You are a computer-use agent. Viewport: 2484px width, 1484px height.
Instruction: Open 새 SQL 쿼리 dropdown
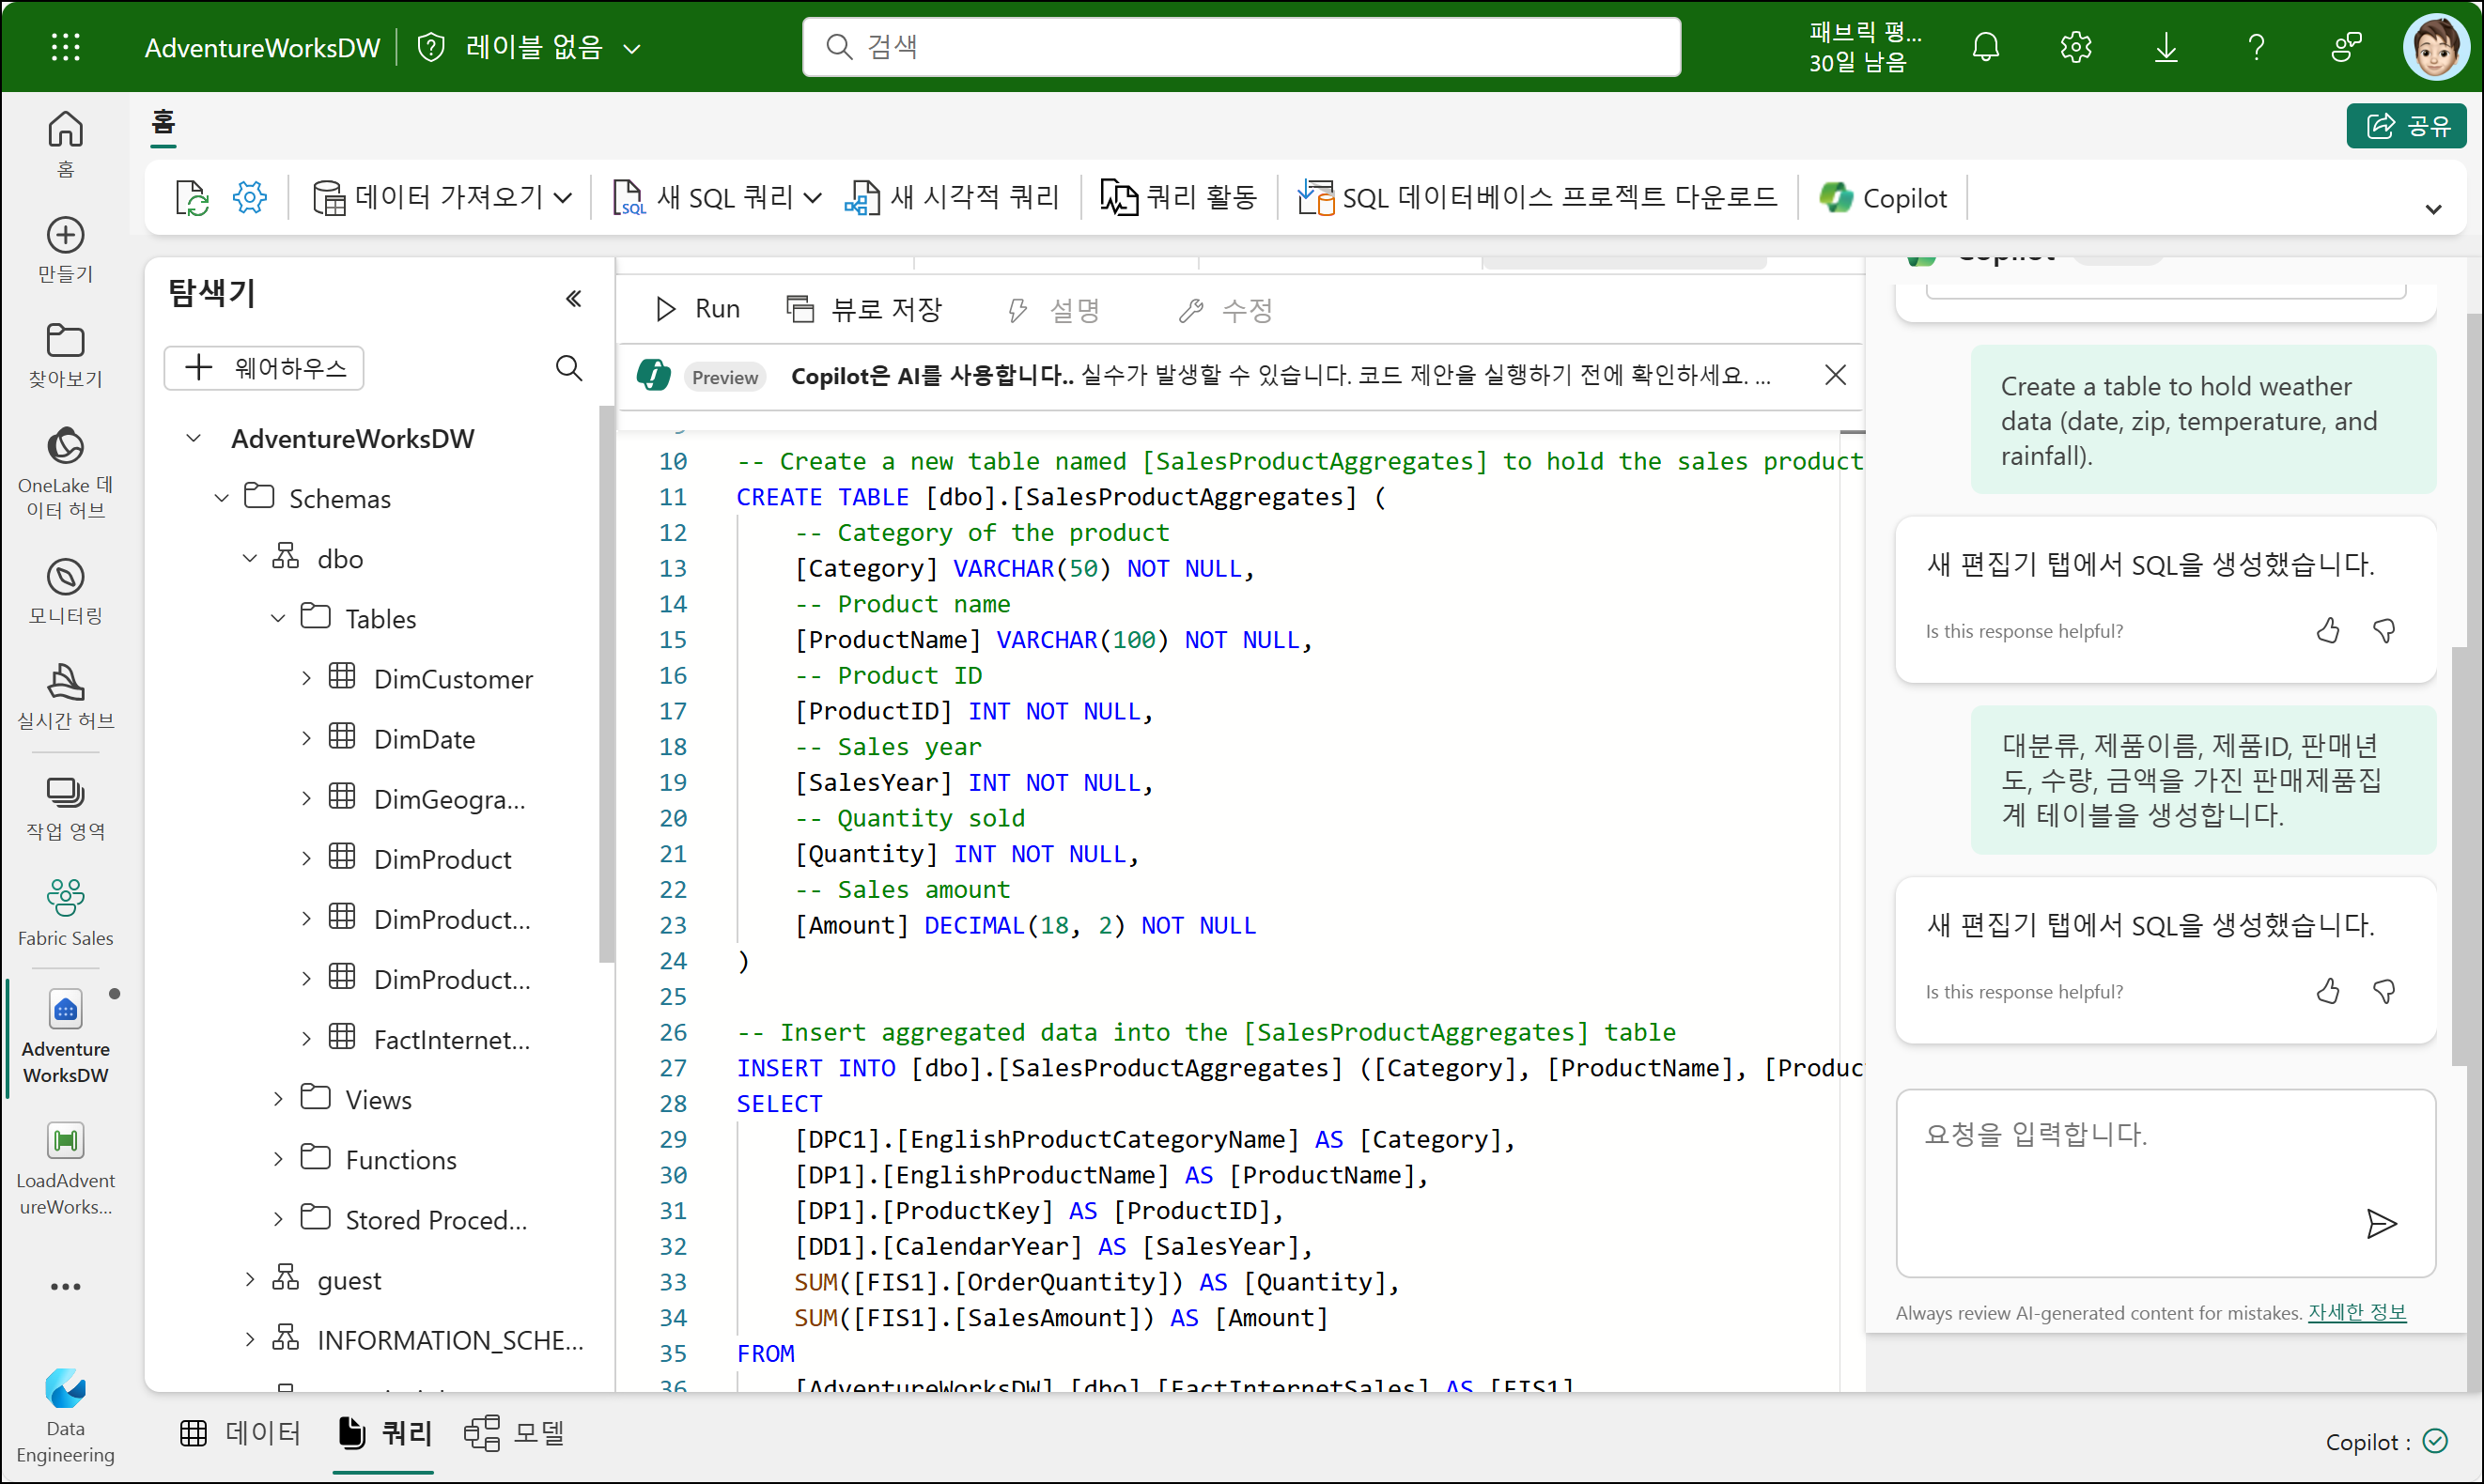tap(717, 198)
